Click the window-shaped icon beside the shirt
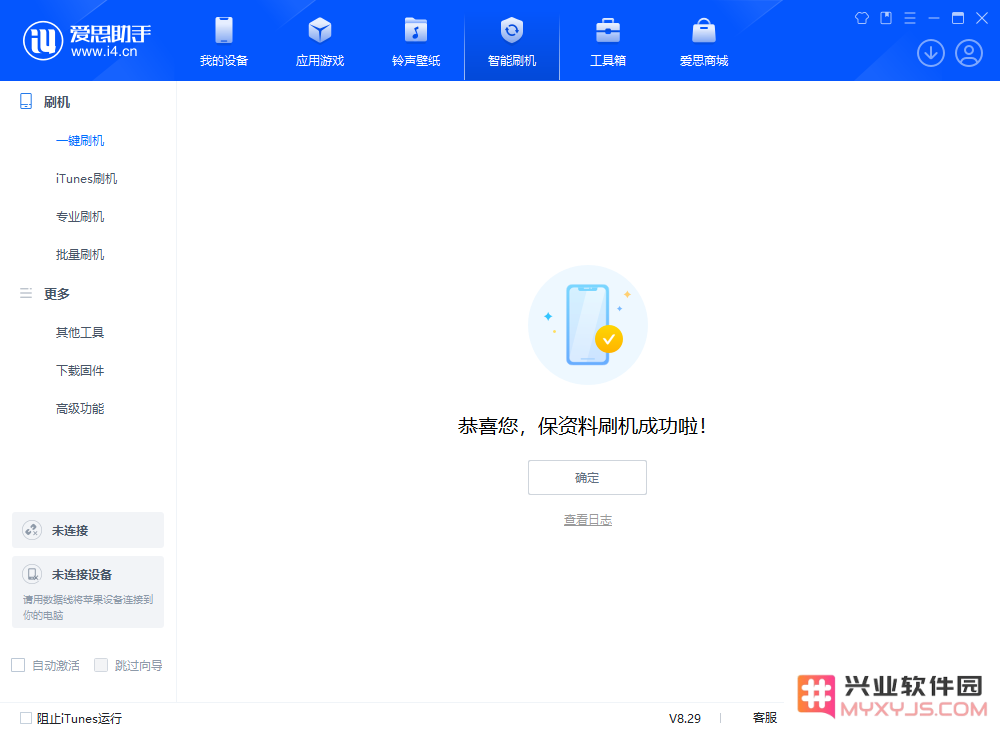The height and width of the screenshot is (733, 1000). 886,19
